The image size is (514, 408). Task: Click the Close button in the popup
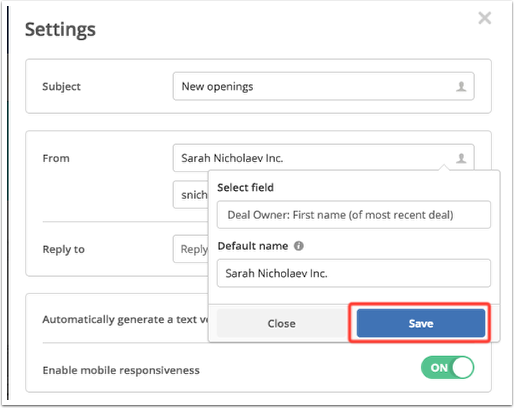(281, 323)
